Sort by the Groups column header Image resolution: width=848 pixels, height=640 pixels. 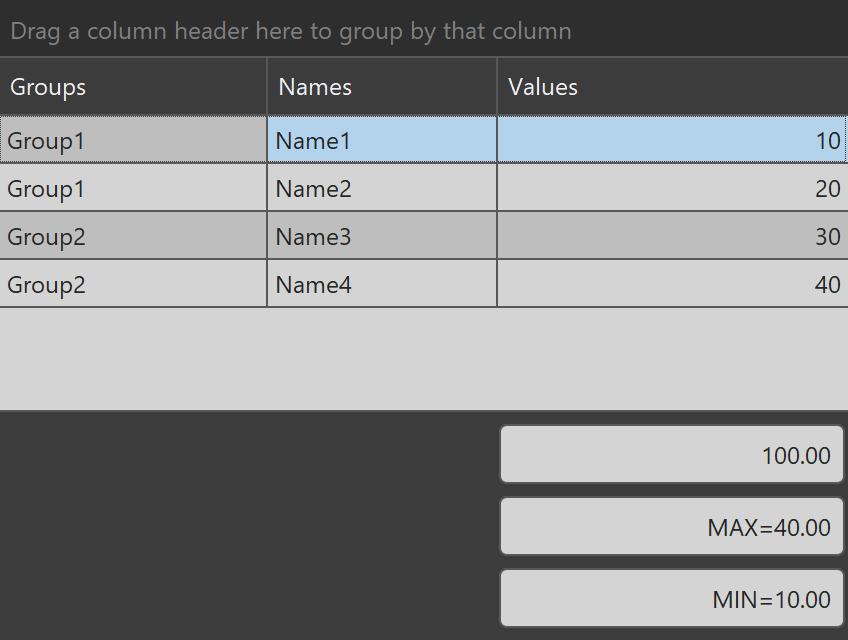[x=133, y=87]
